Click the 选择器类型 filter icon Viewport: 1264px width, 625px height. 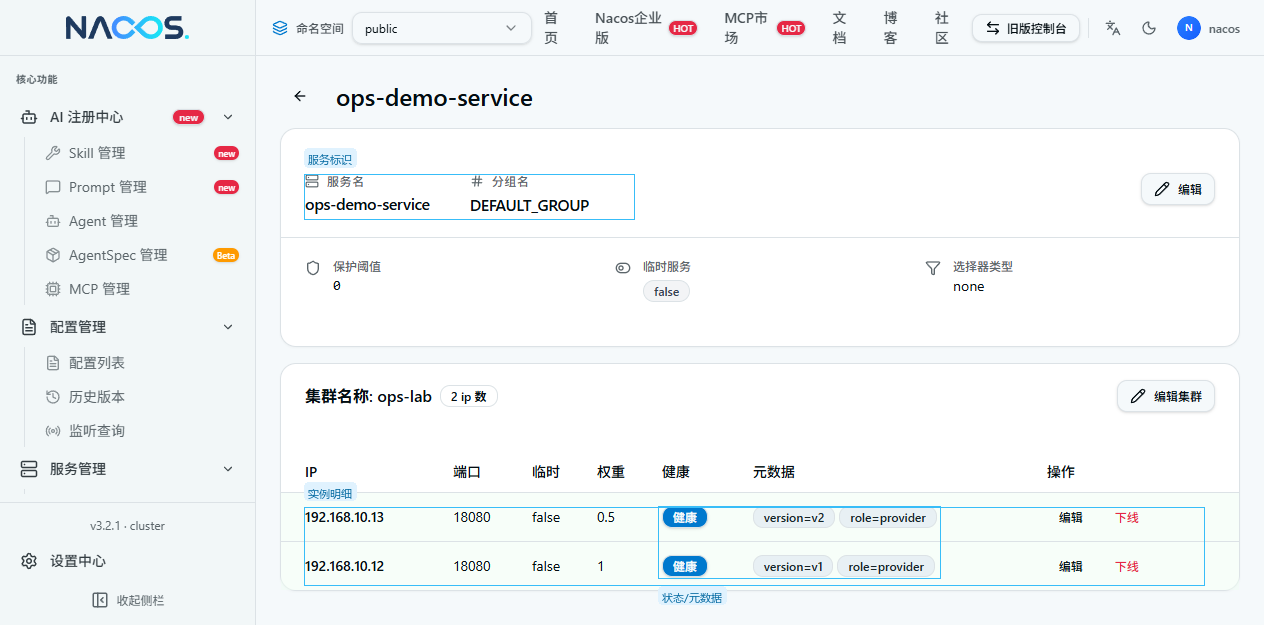coord(933,268)
